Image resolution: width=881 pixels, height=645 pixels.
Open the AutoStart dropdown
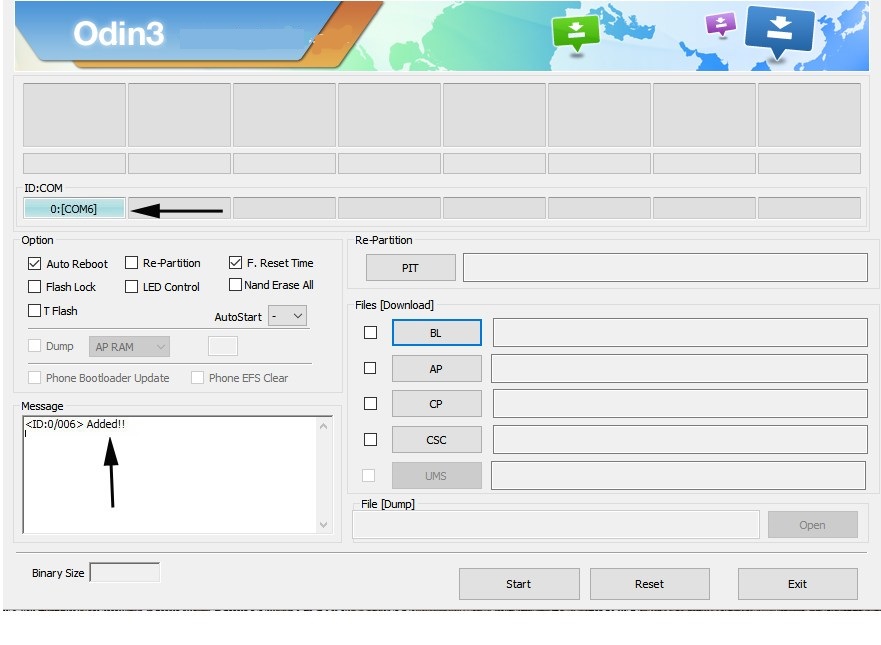[288, 316]
